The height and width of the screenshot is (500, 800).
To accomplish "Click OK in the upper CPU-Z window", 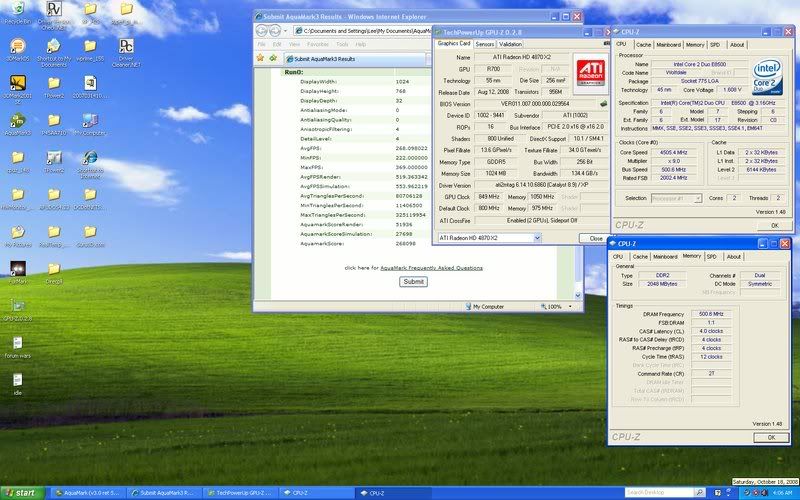I will pos(774,226).
